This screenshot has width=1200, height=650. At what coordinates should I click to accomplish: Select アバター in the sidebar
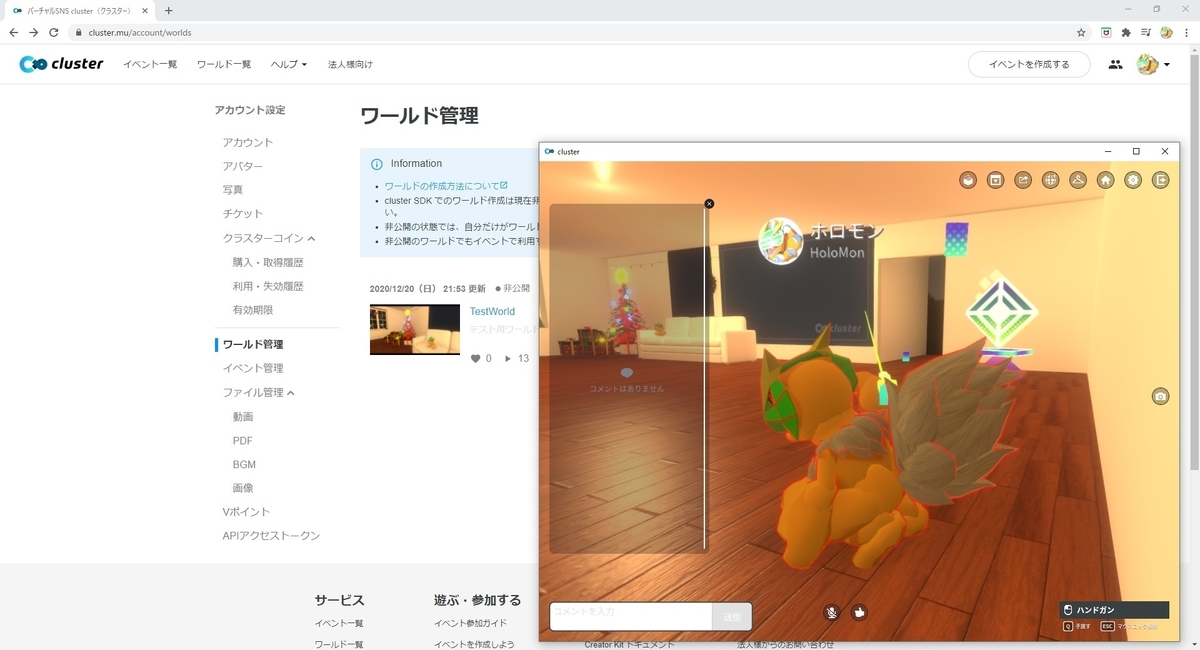pyautogui.click(x=243, y=166)
